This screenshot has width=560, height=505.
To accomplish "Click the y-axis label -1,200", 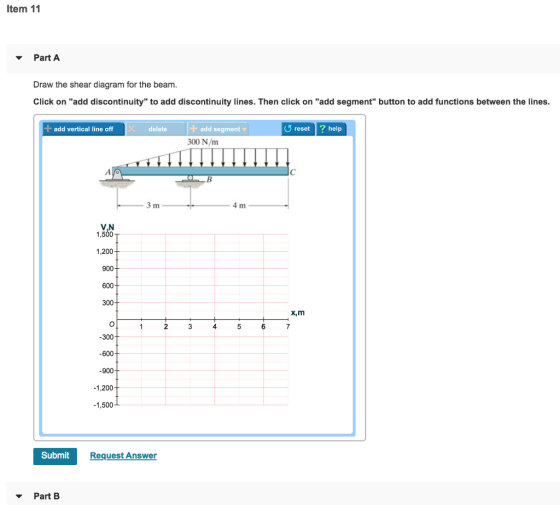I will pos(104,388).
